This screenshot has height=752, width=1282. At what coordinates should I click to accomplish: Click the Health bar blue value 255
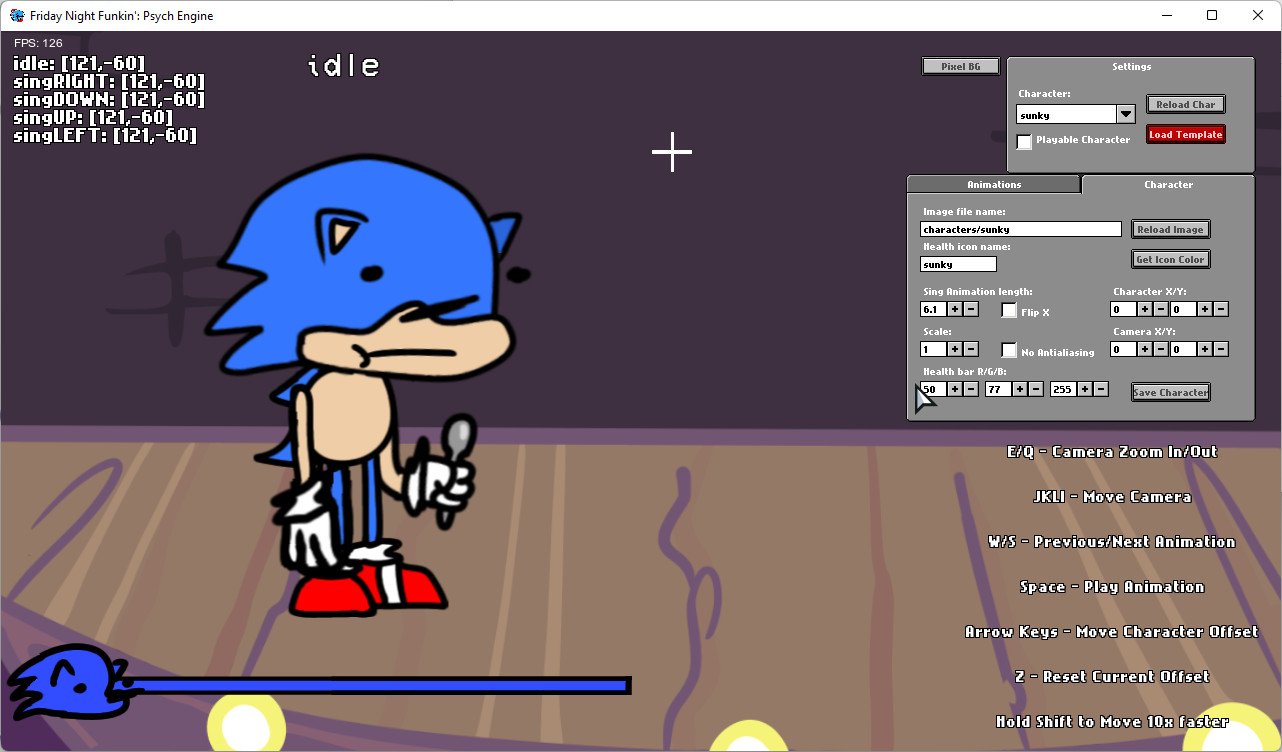tap(1063, 389)
